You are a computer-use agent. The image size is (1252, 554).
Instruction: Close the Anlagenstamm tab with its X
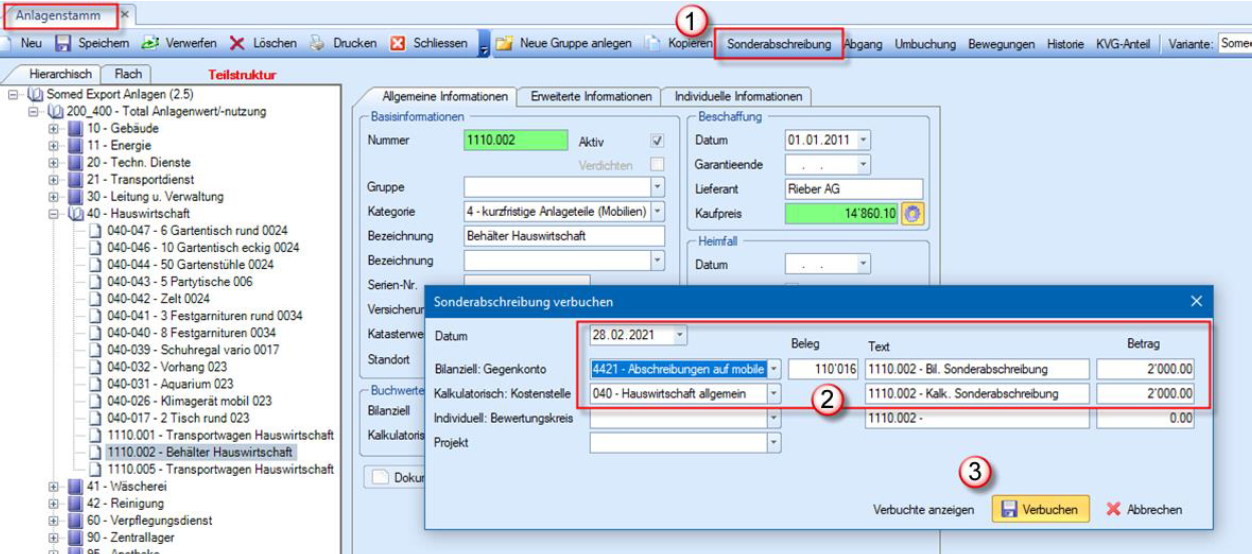point(125,15)
